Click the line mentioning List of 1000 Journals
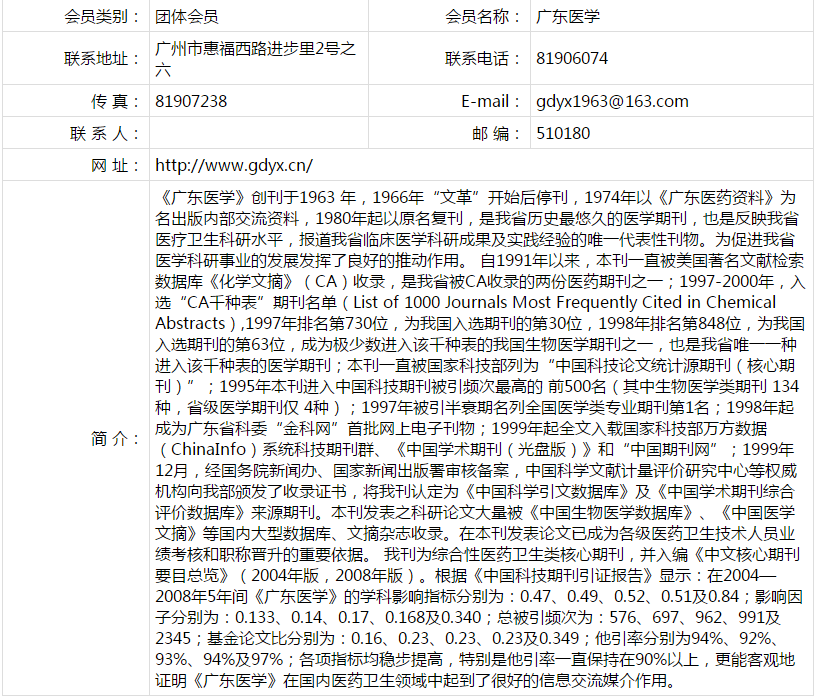Viewport: 817px width, 698px height. pos(466,302)
